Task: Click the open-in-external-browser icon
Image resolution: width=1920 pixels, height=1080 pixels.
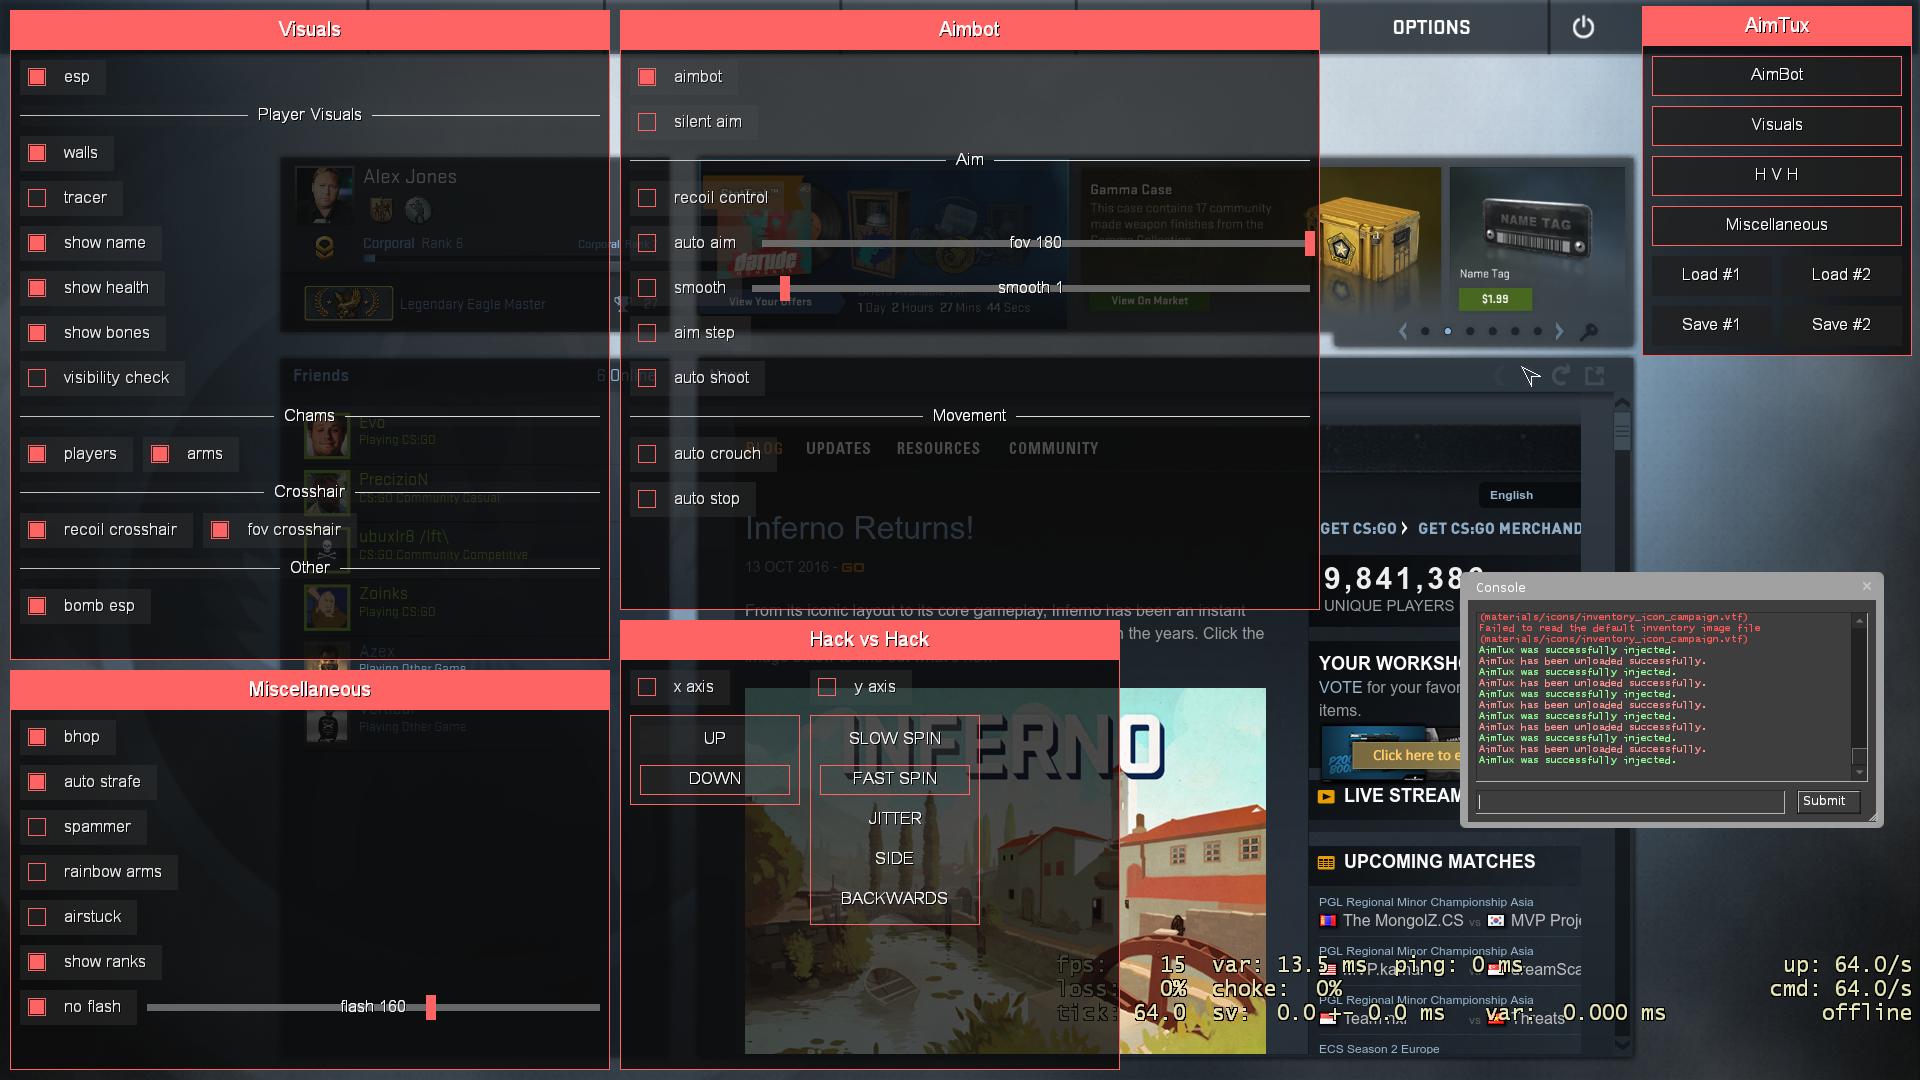Action: click(x=1595, y=375)
